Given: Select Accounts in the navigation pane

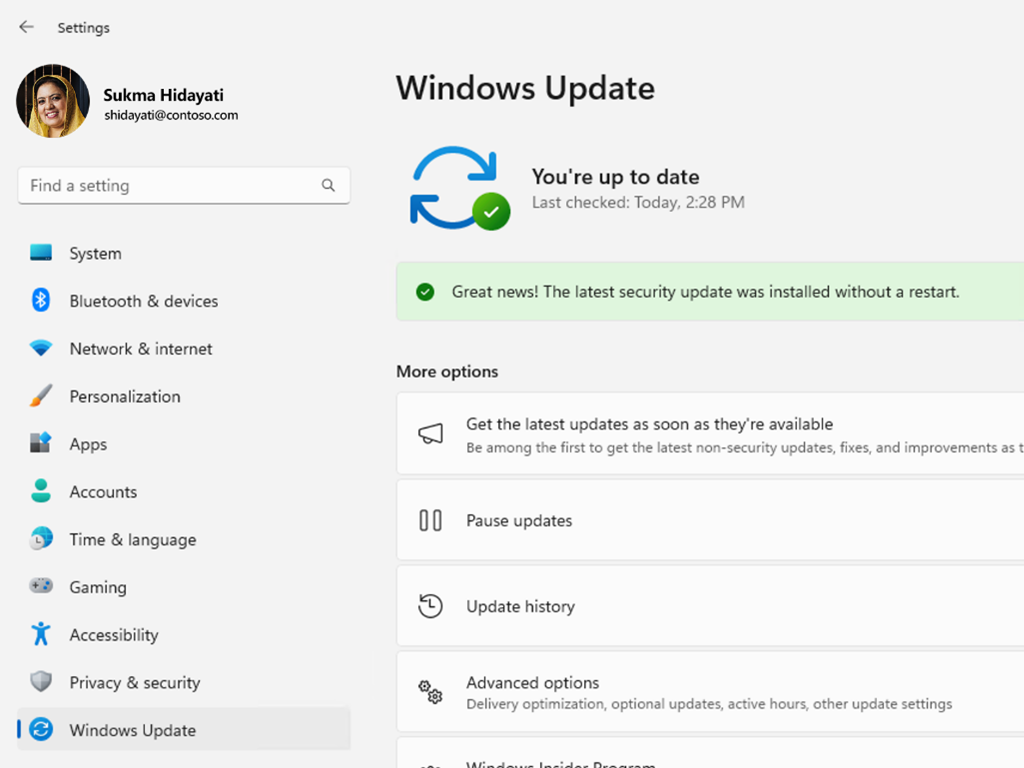Looking at the screenshot, I should click(x=103, y=492).
